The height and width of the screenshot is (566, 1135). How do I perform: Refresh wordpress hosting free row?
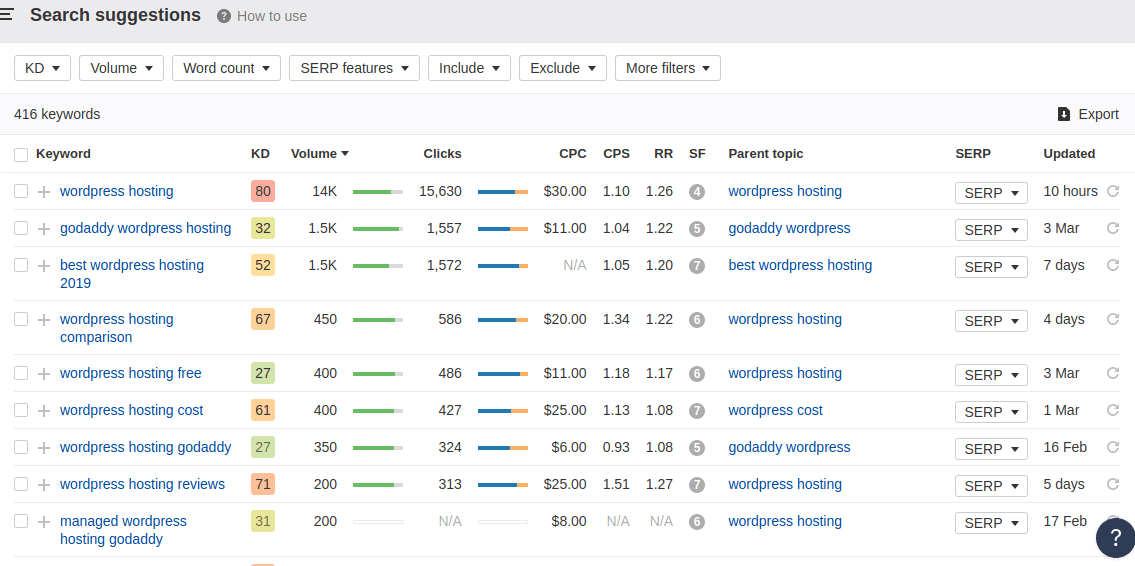point(1113,373)
